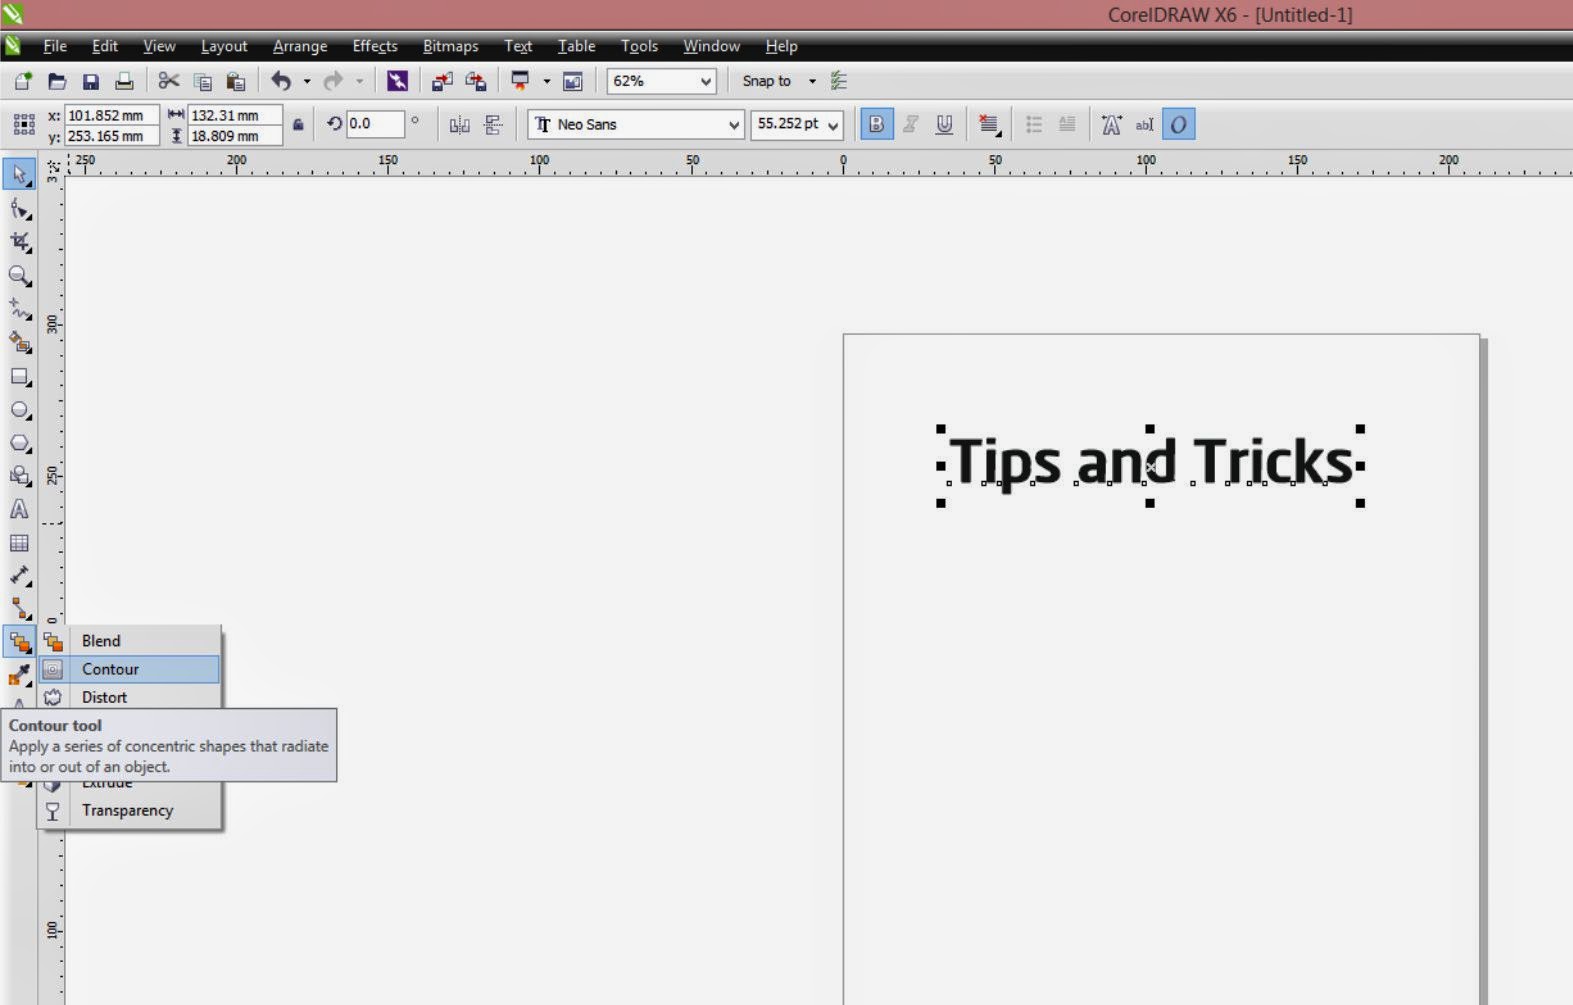Expand the undo history arrow
The height and width of the screenshot is (1005, 1573).
(307, 81)
